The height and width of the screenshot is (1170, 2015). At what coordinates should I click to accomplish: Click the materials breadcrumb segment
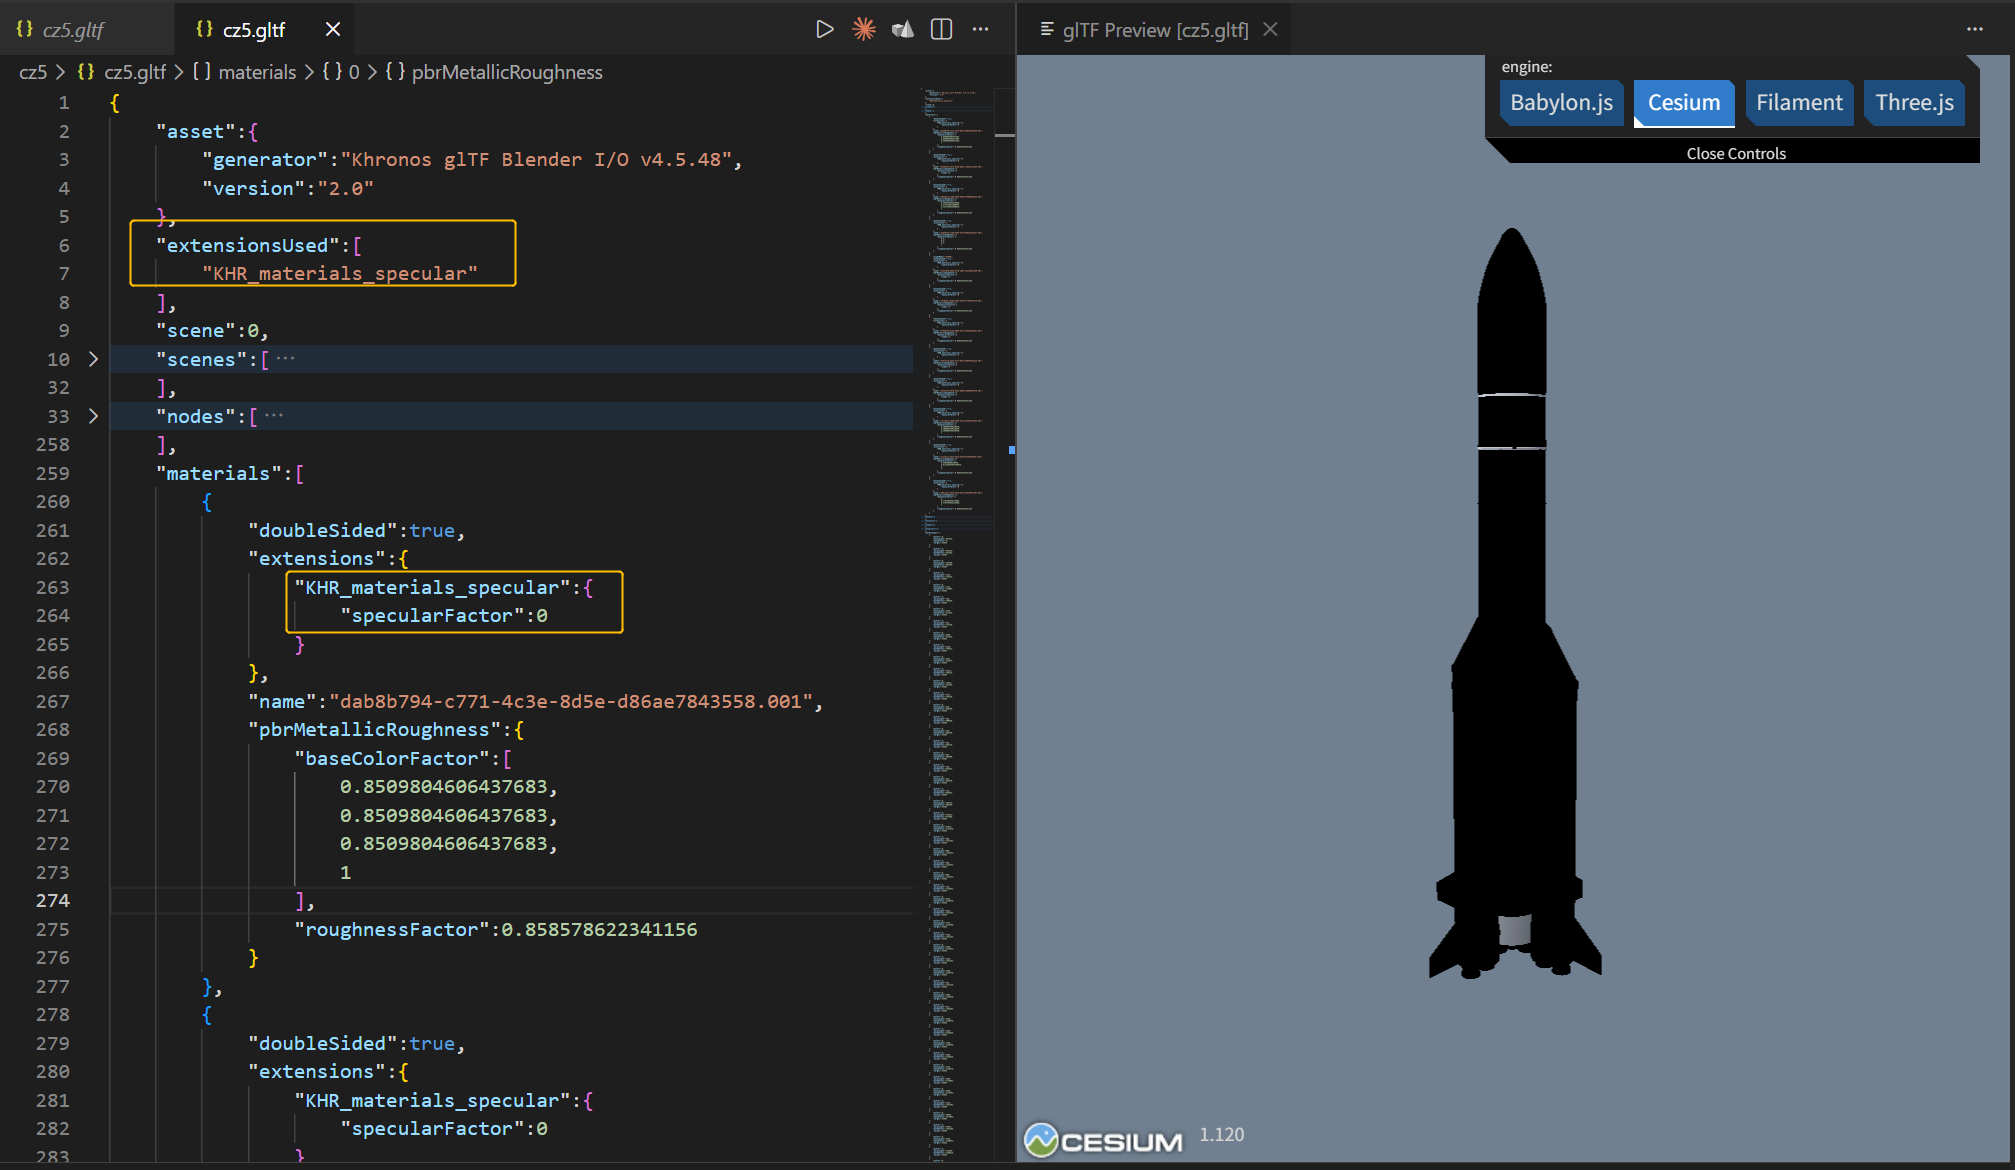(x=257, y=72)
